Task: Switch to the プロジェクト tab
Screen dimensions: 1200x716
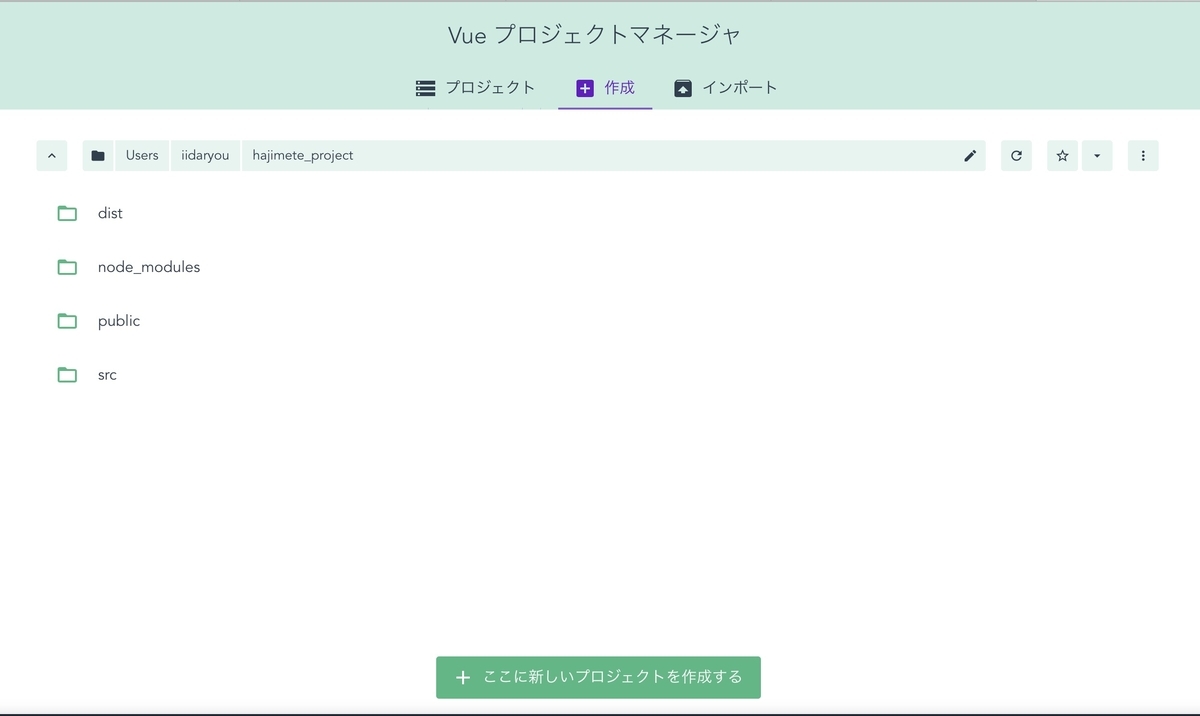Action: click(x=475, y=88)
